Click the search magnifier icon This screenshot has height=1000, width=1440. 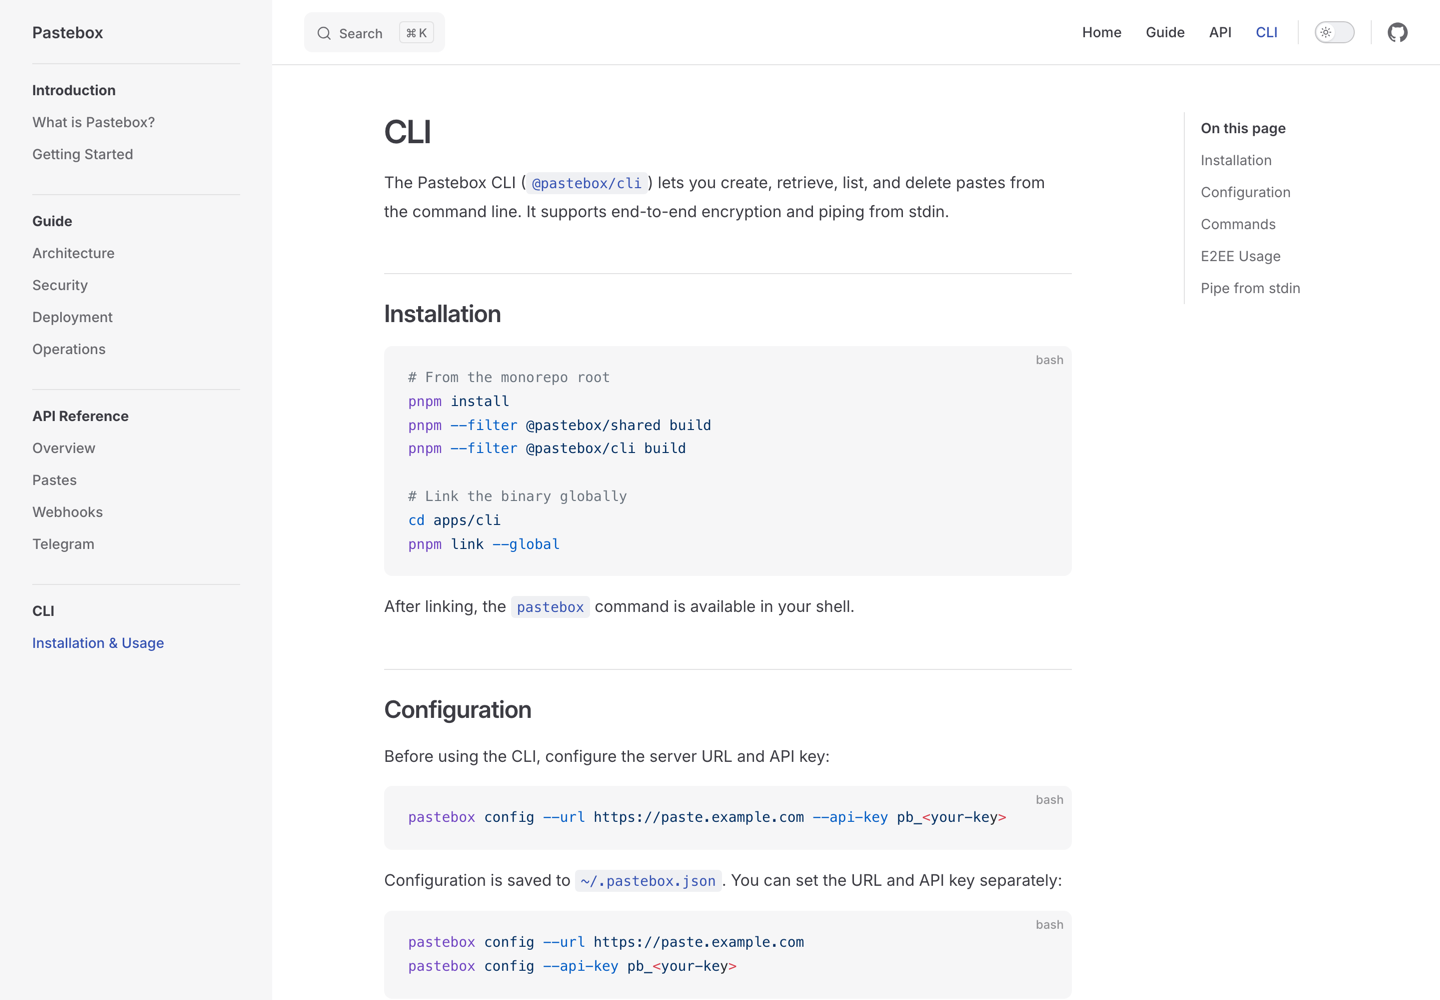[324, 33]
